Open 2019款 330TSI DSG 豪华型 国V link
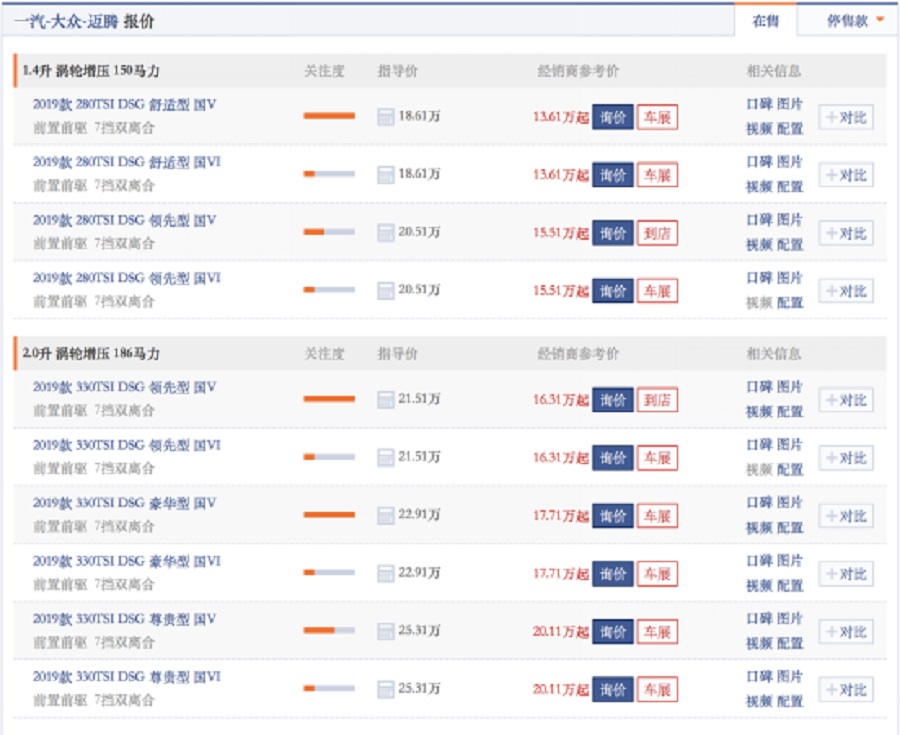Image resolution: width=900 pixels, height=735 pixels. click(125, 503)
